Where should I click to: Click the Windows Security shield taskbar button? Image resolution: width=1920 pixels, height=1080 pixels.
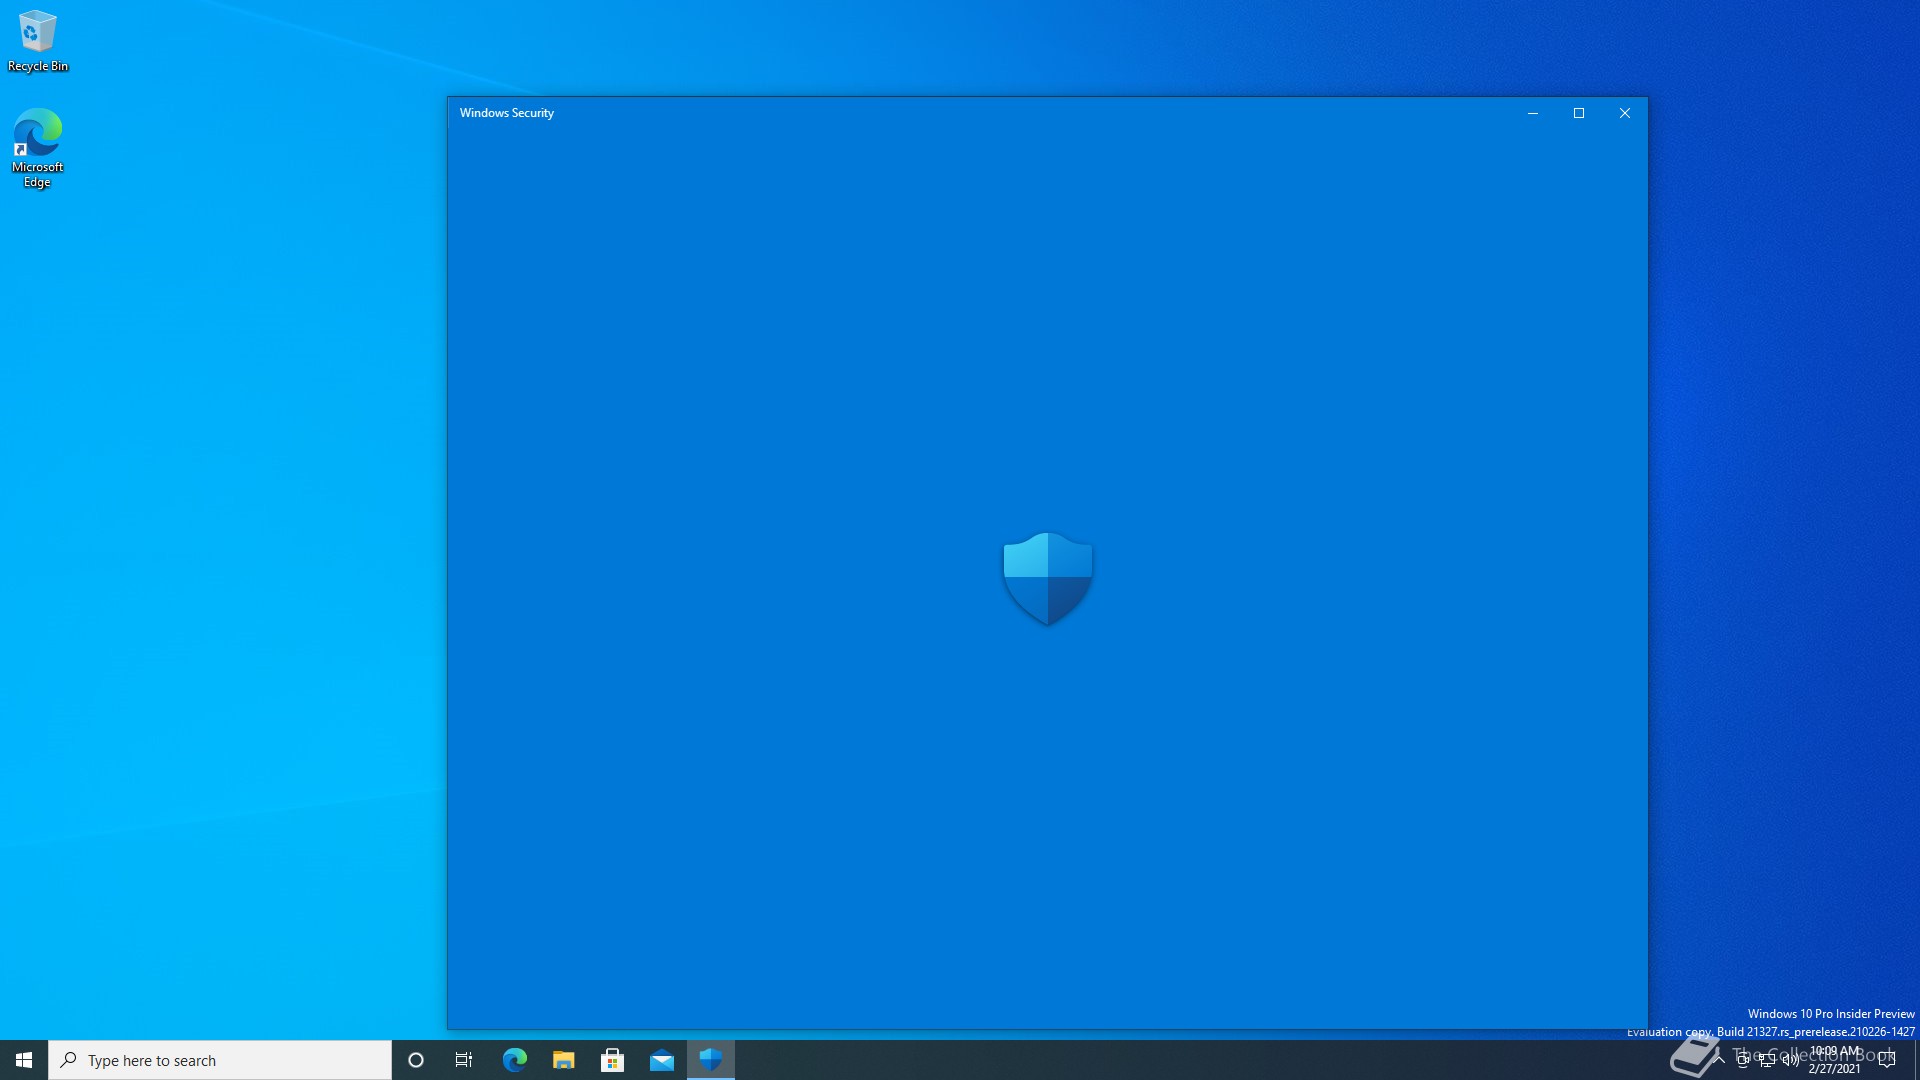click(x=711, y=1060)
